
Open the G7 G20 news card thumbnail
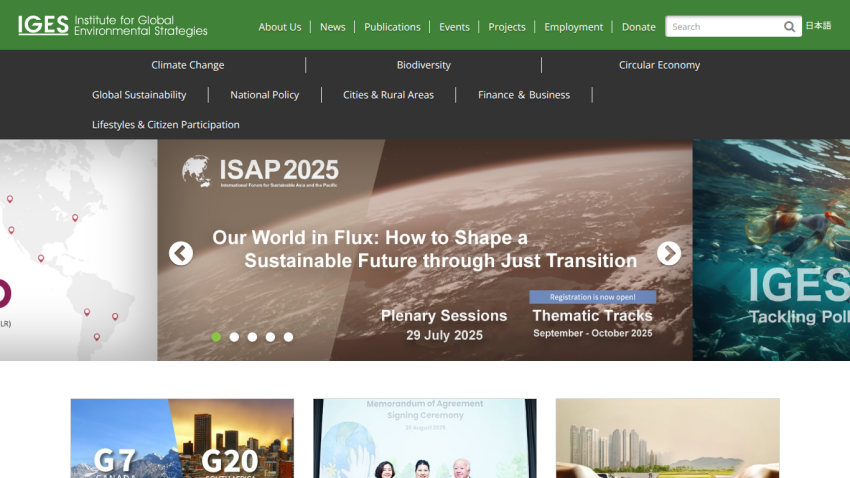tap(182, 438)
